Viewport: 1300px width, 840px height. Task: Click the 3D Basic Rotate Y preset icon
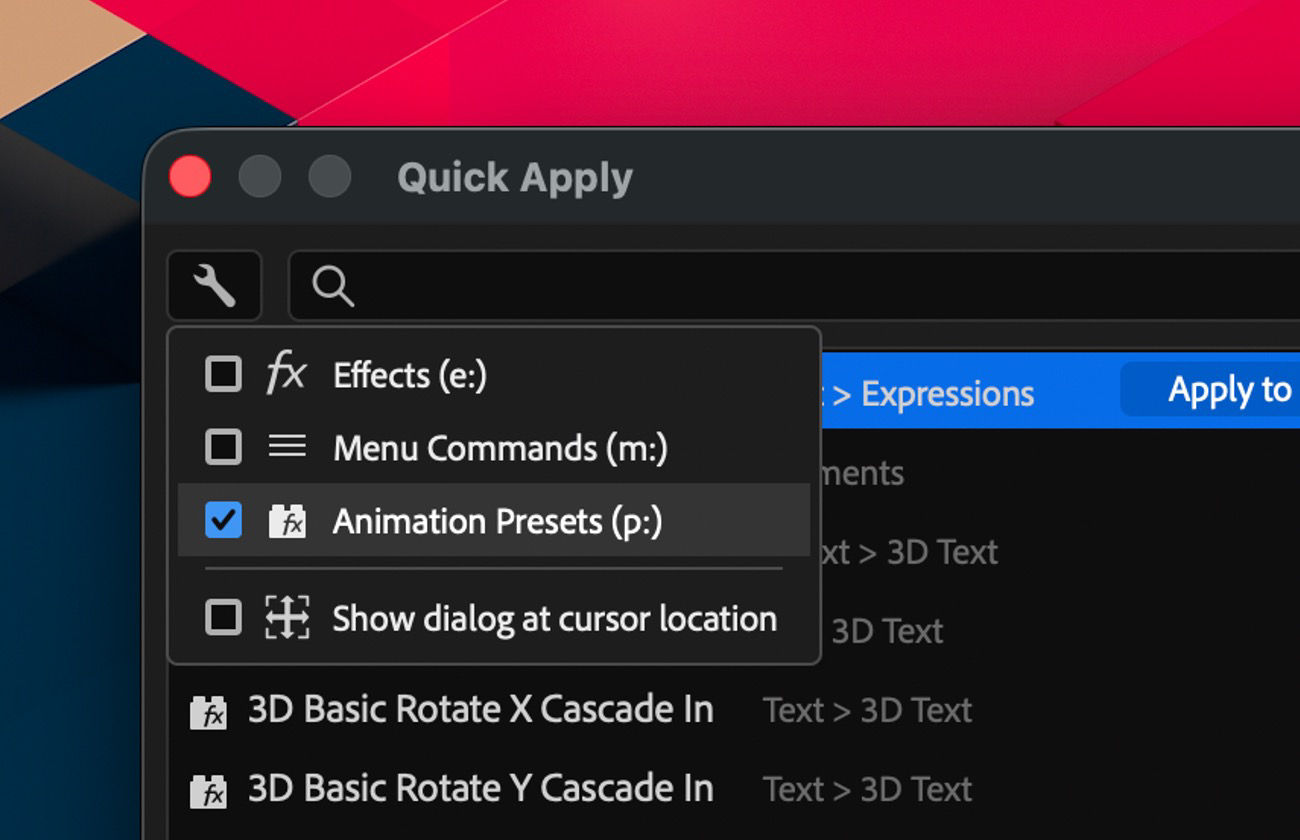click(208, 791)
